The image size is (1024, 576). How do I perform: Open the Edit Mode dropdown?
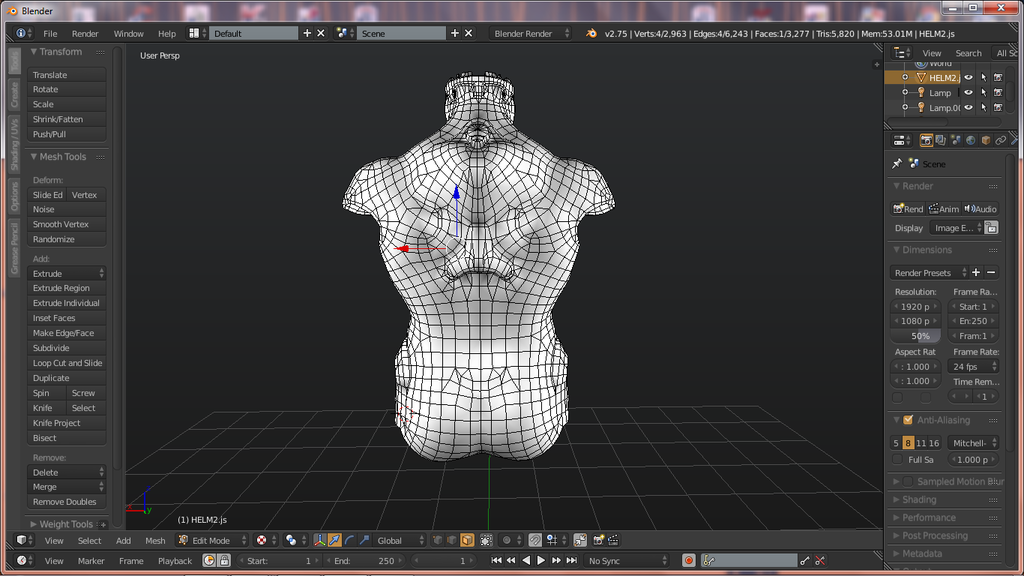[211, 541]
